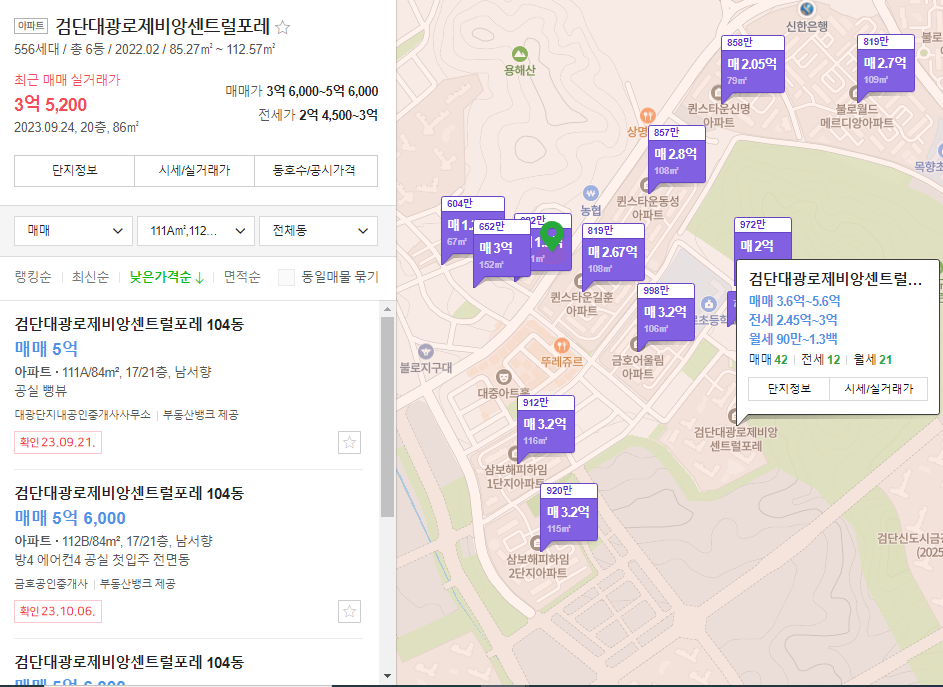The height and width of the screenshot is (687, 943).
Task: Sort listings by 최신순
Action: (x=90, y=277)
